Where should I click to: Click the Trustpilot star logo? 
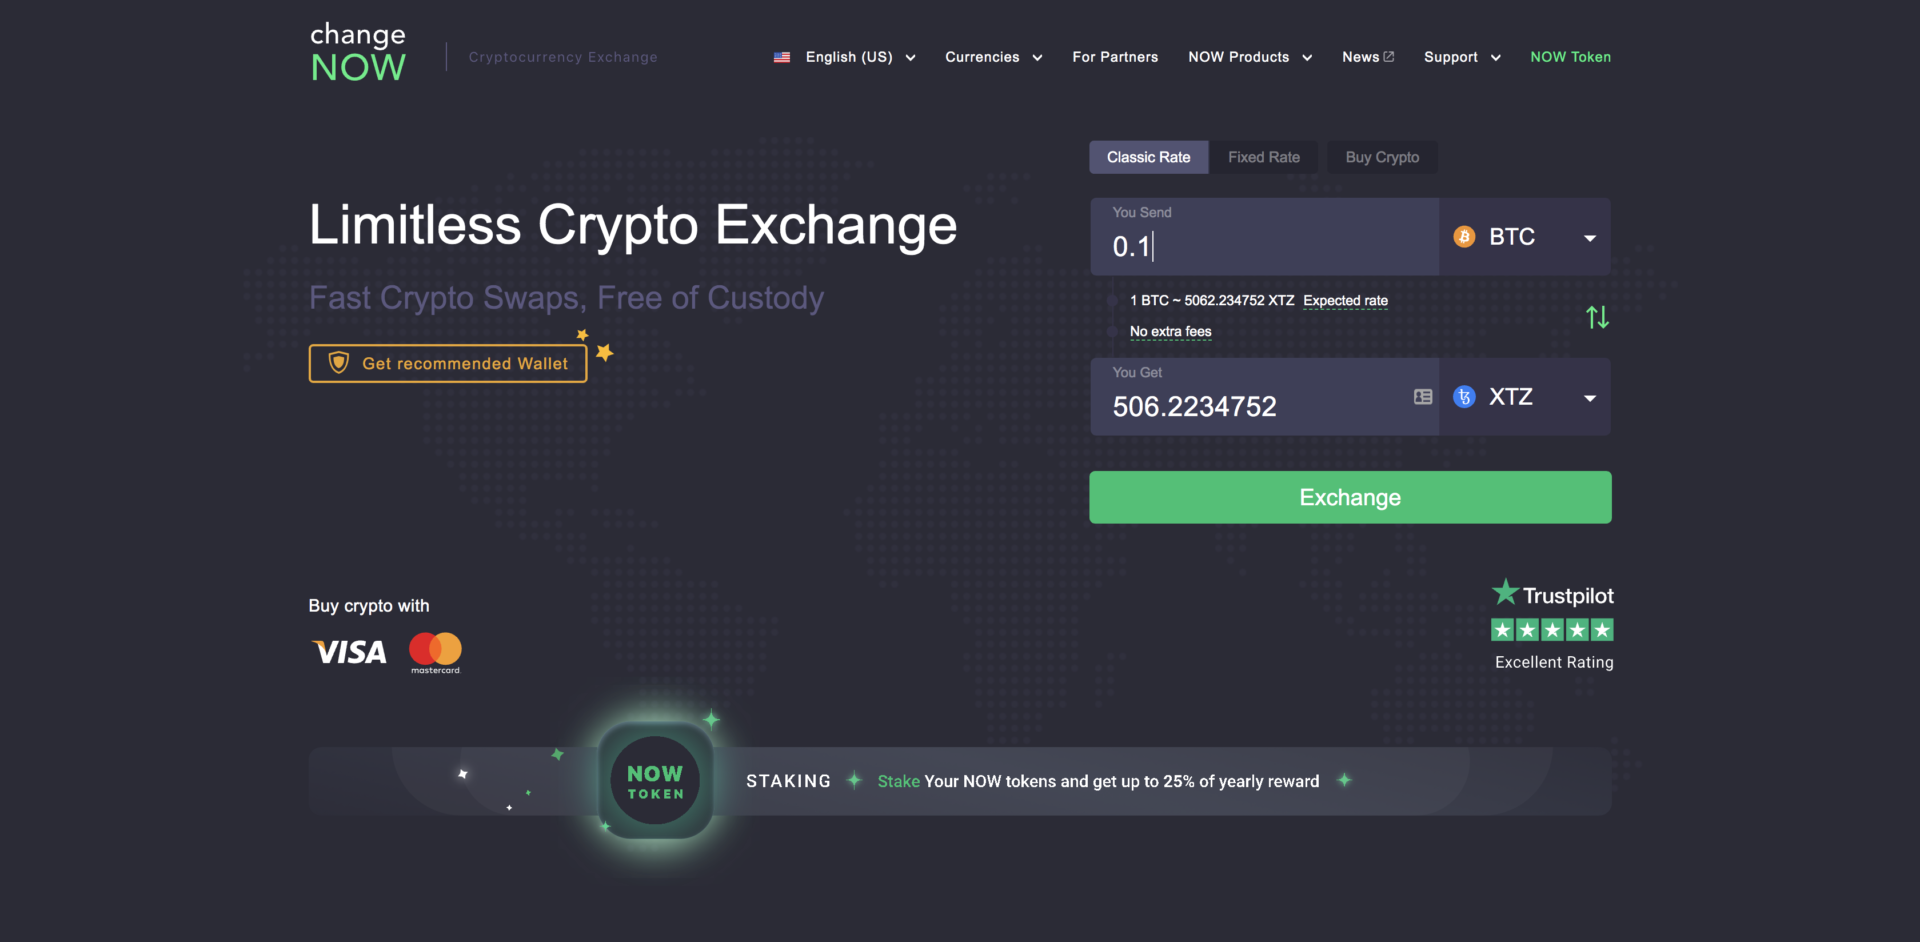pyautogui.click(x=1505, y=593)
